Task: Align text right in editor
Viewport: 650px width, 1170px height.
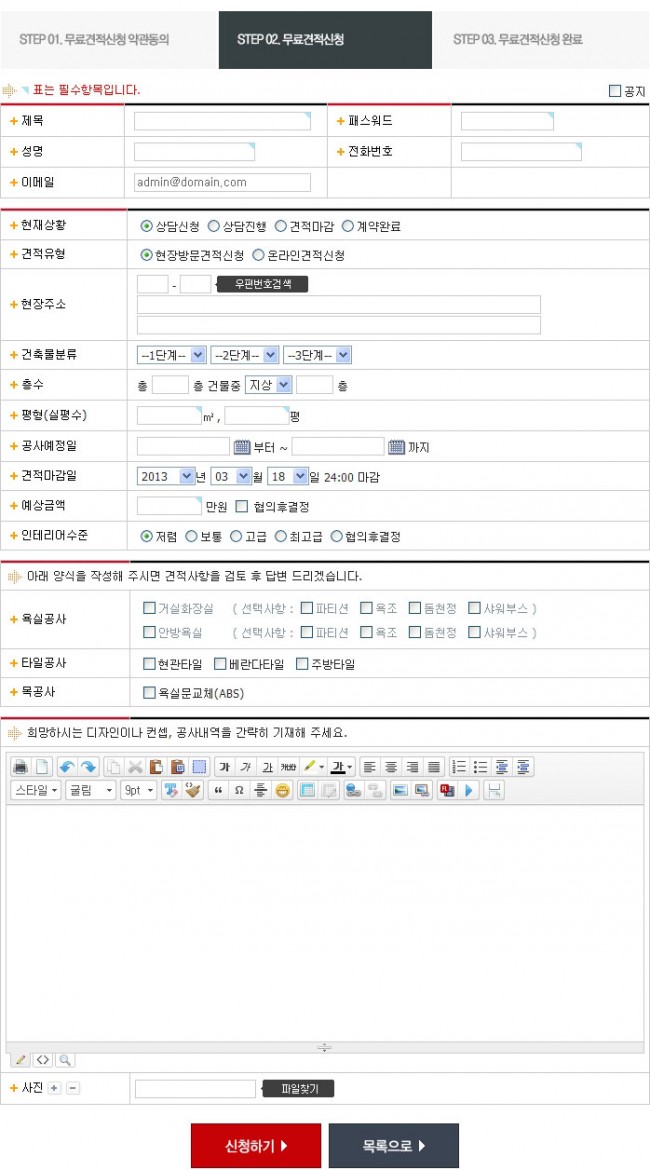Action: coord(412,766)
